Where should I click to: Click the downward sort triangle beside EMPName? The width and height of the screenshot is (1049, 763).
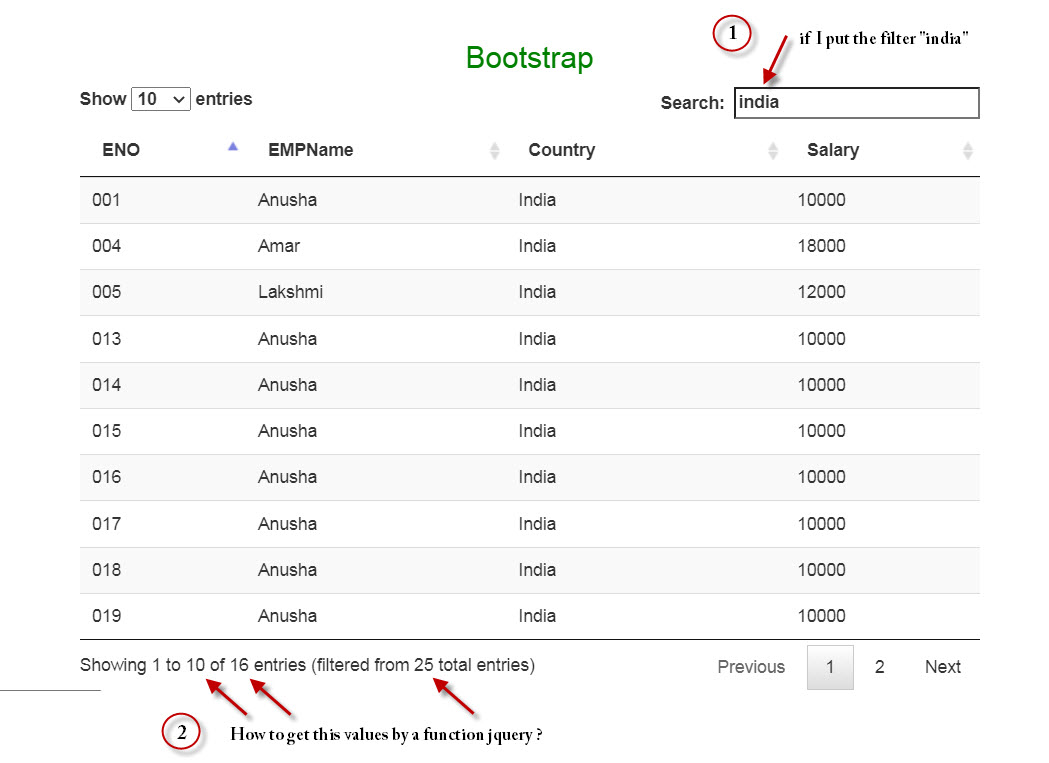click(495, 154)
